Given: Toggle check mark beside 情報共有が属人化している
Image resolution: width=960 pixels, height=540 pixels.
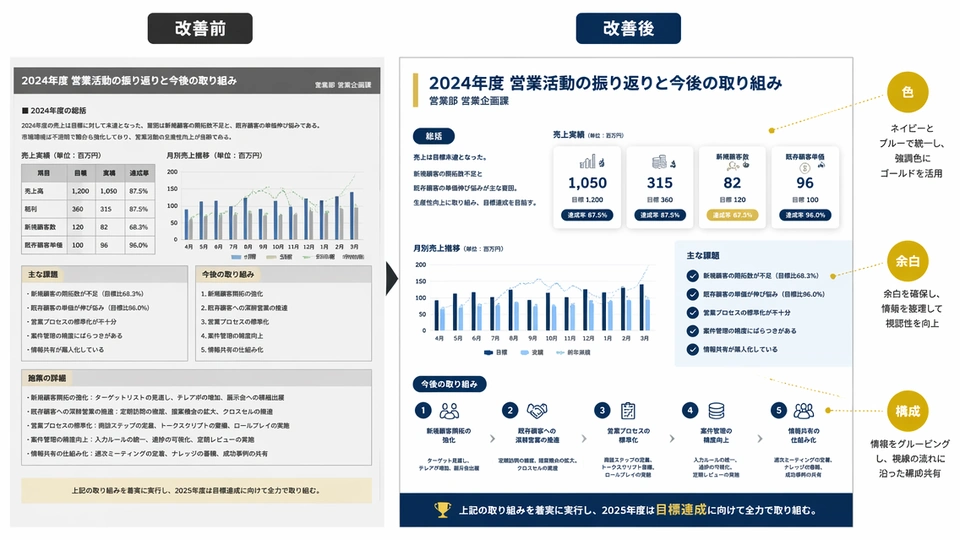Looking at the screenshot, I should coord(692,350).
